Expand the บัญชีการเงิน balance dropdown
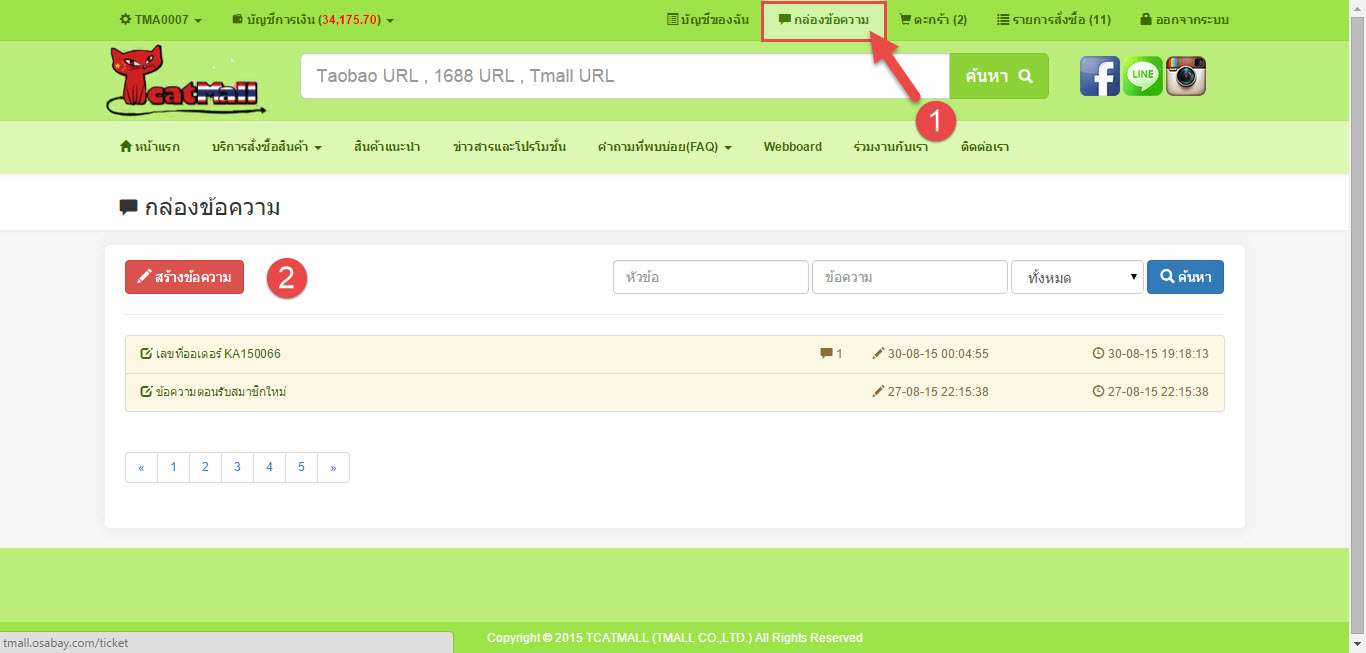 coord(313,20)
